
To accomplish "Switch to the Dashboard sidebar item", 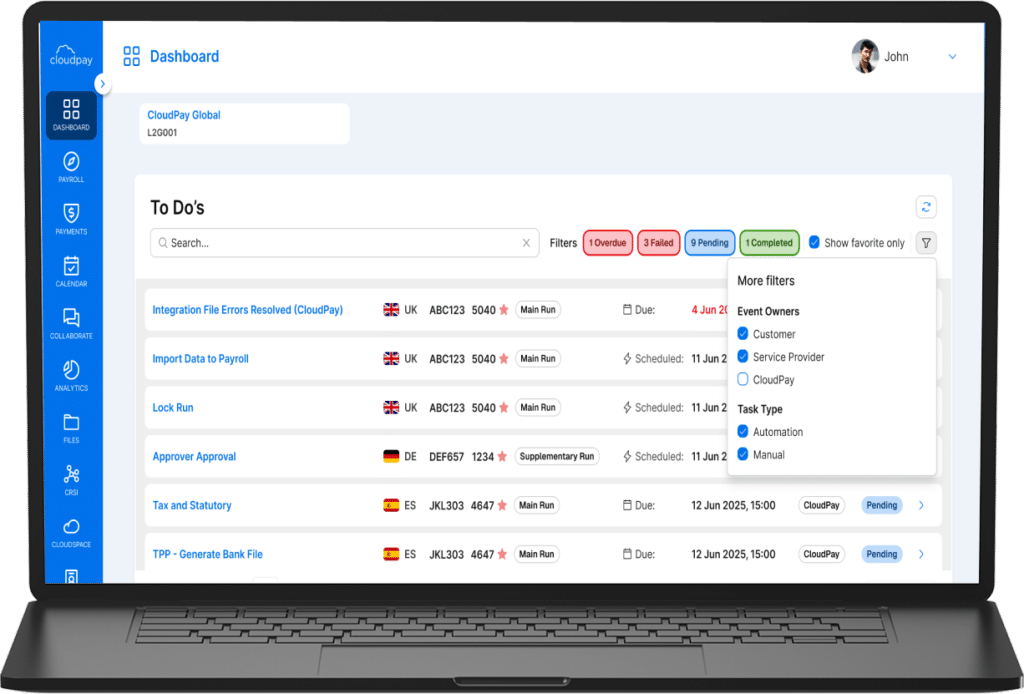I will pyautogui.click(x=71, y=114).
